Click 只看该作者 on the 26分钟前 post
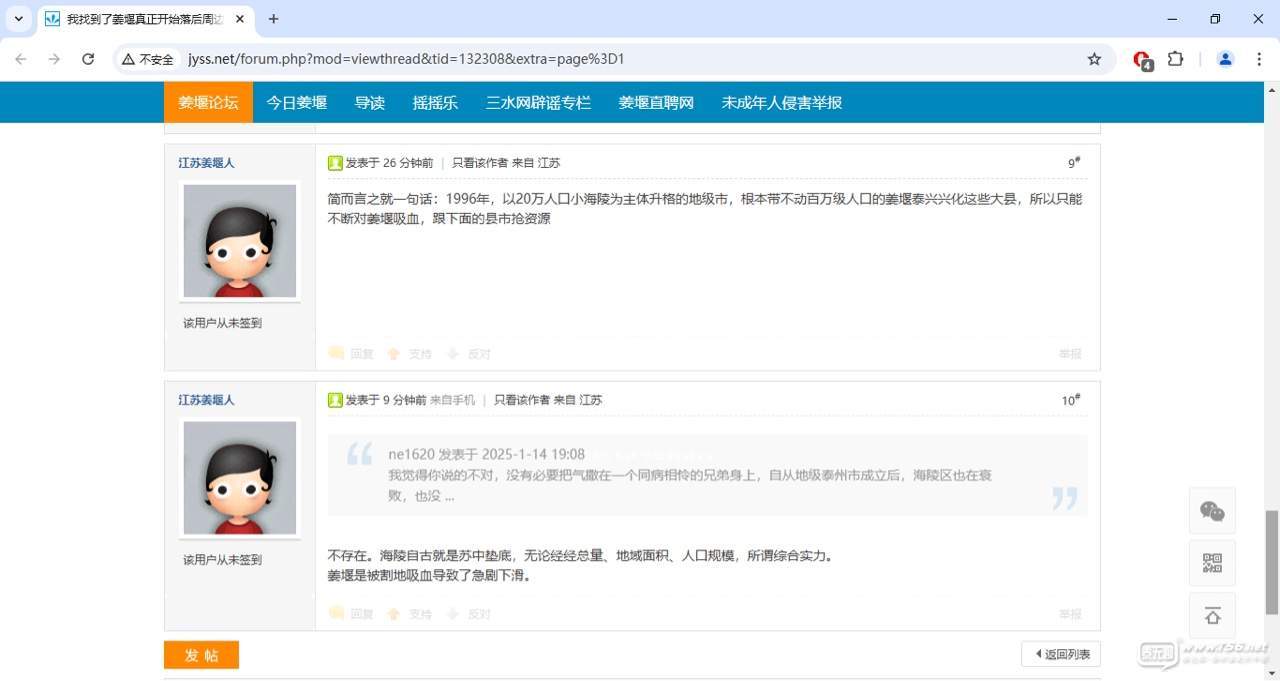This screenshot has width=1280, height=681. (480, 163)
